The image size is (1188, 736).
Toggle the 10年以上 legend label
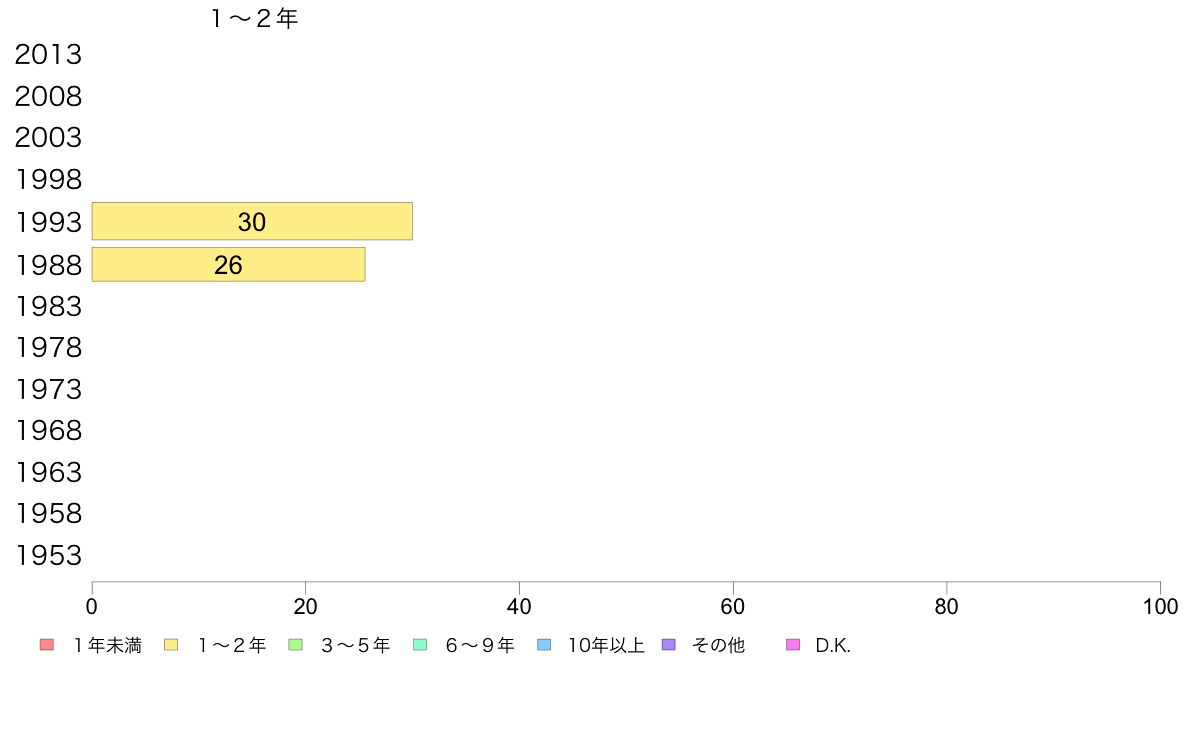tap(606, 646)
